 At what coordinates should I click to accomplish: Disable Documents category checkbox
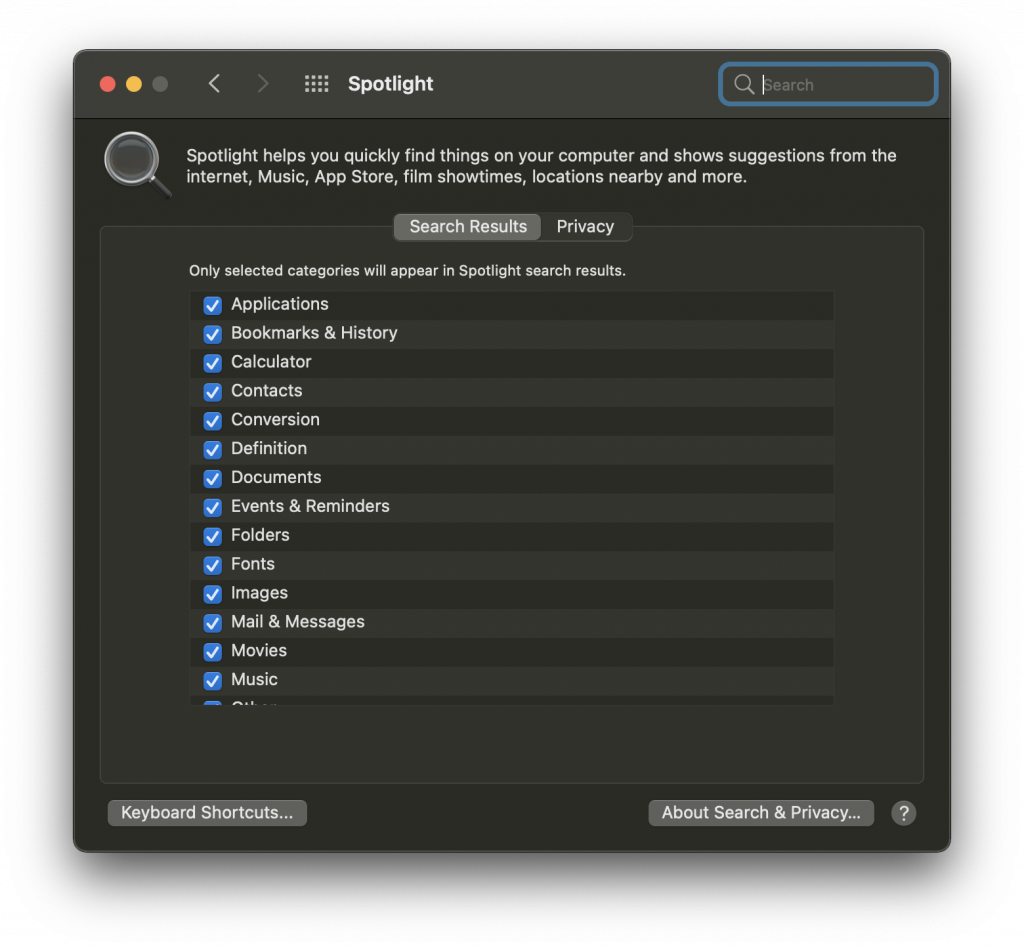tap(212, 478)
